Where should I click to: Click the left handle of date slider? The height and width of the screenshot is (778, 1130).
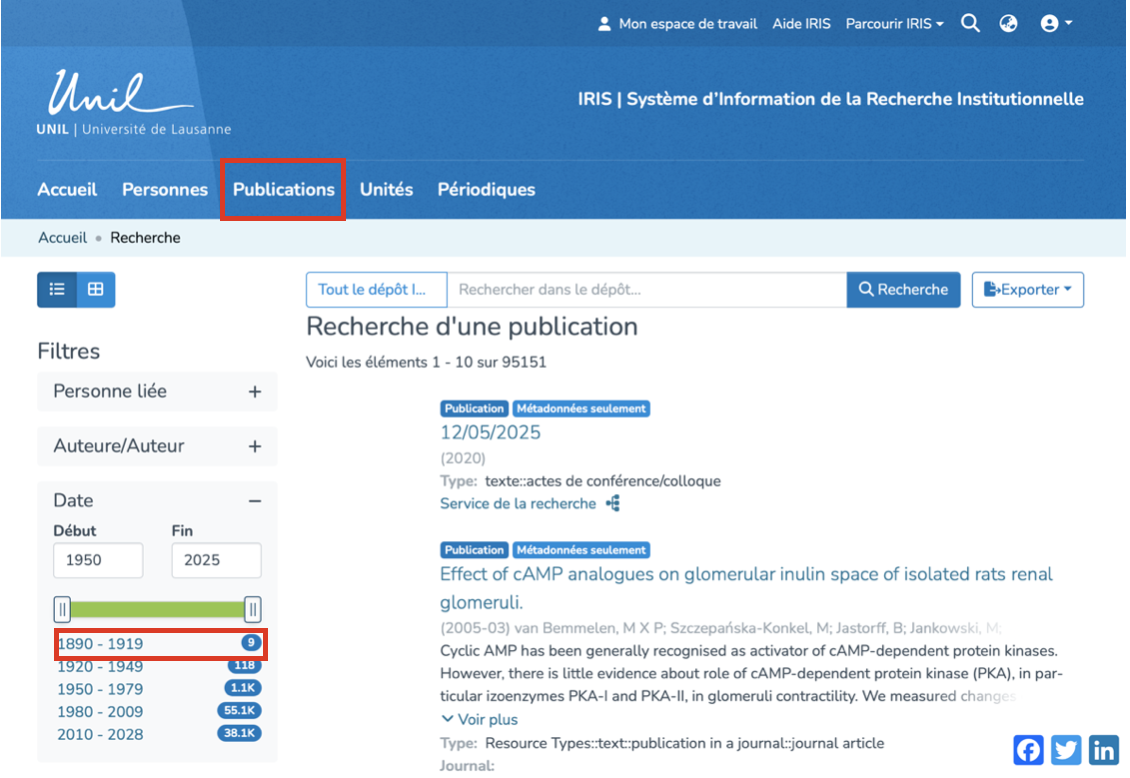coord(63,609)
